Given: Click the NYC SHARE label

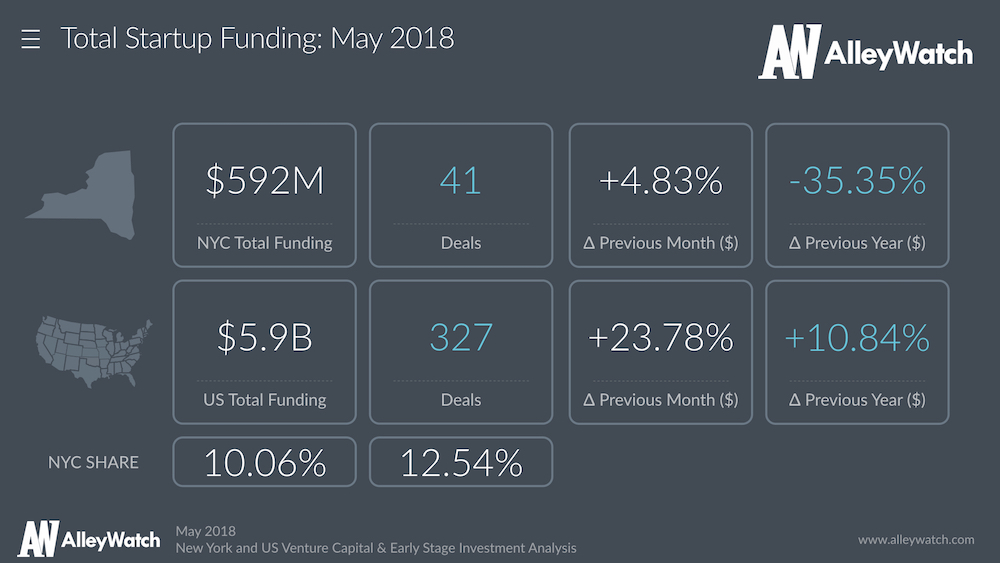Looking at the screenshot, I should 93,462.
